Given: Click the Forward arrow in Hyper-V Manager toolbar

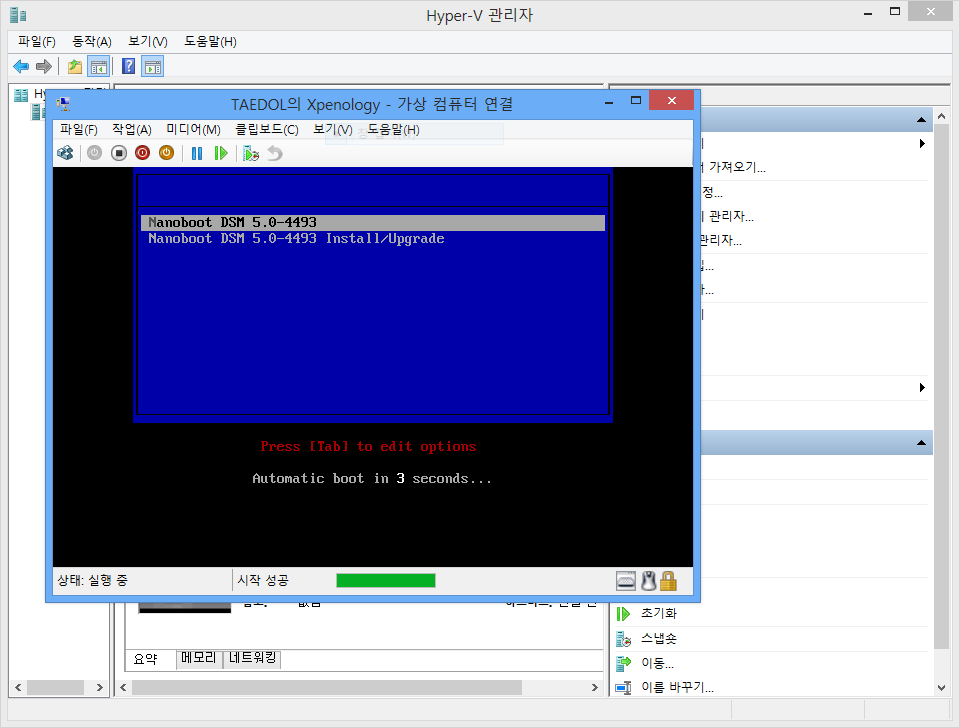Looking at the screenshot, I should click(44, 66).
